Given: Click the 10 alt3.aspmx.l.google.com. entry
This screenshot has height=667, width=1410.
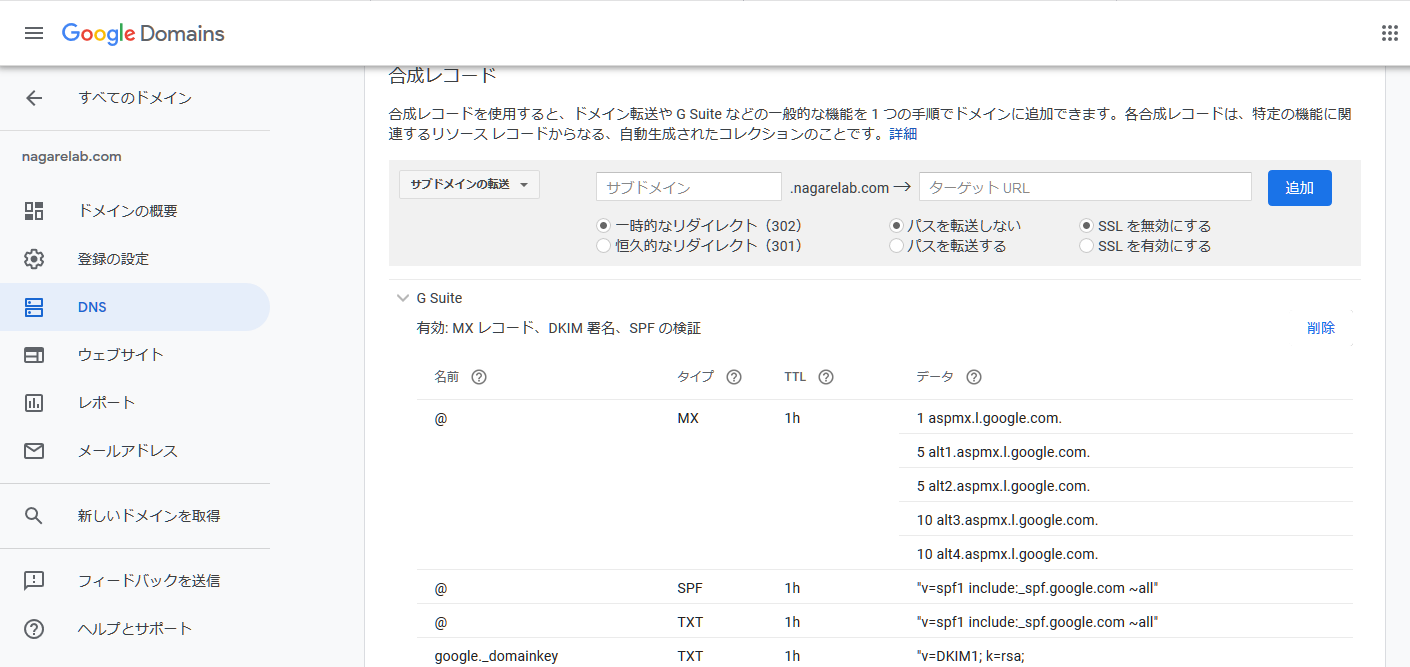Looking at the screenshot, I should 1007,520.
